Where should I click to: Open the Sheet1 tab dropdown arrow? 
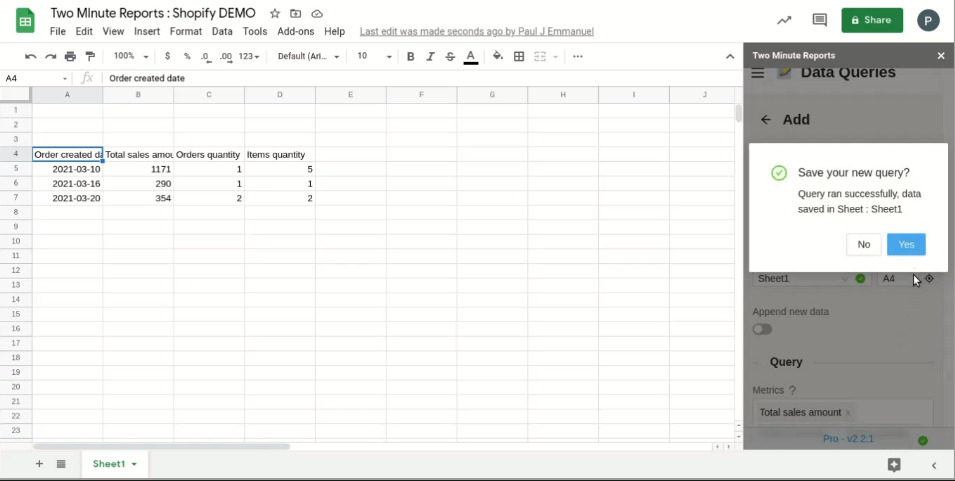[134, 465]
